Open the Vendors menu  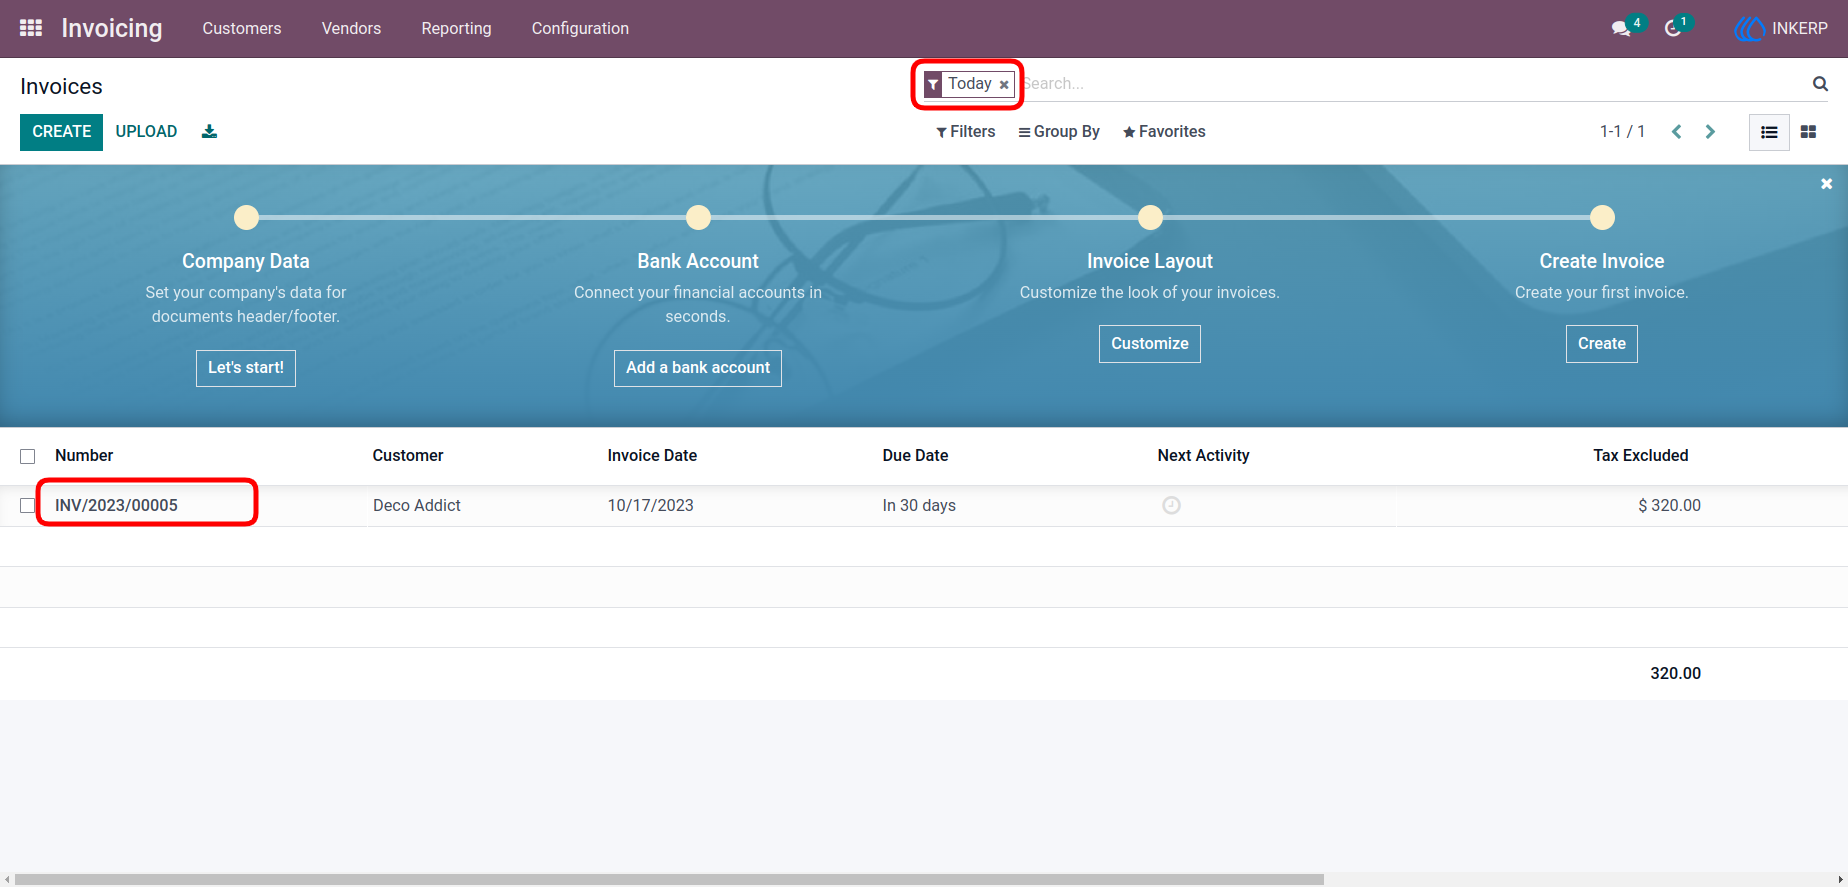pos(351,29)
